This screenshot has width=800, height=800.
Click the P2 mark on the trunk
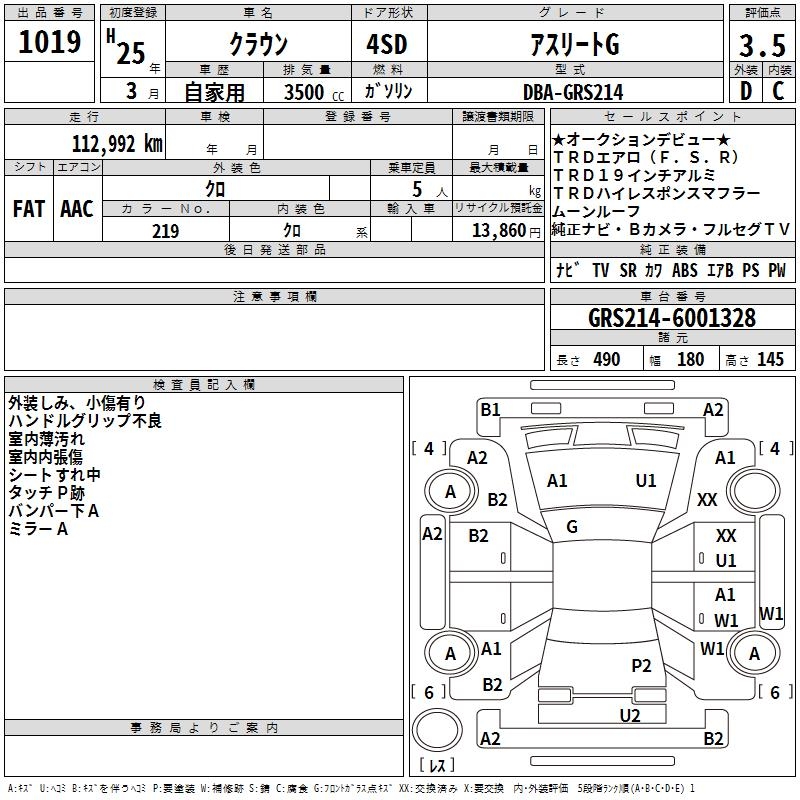click(641, 666)
